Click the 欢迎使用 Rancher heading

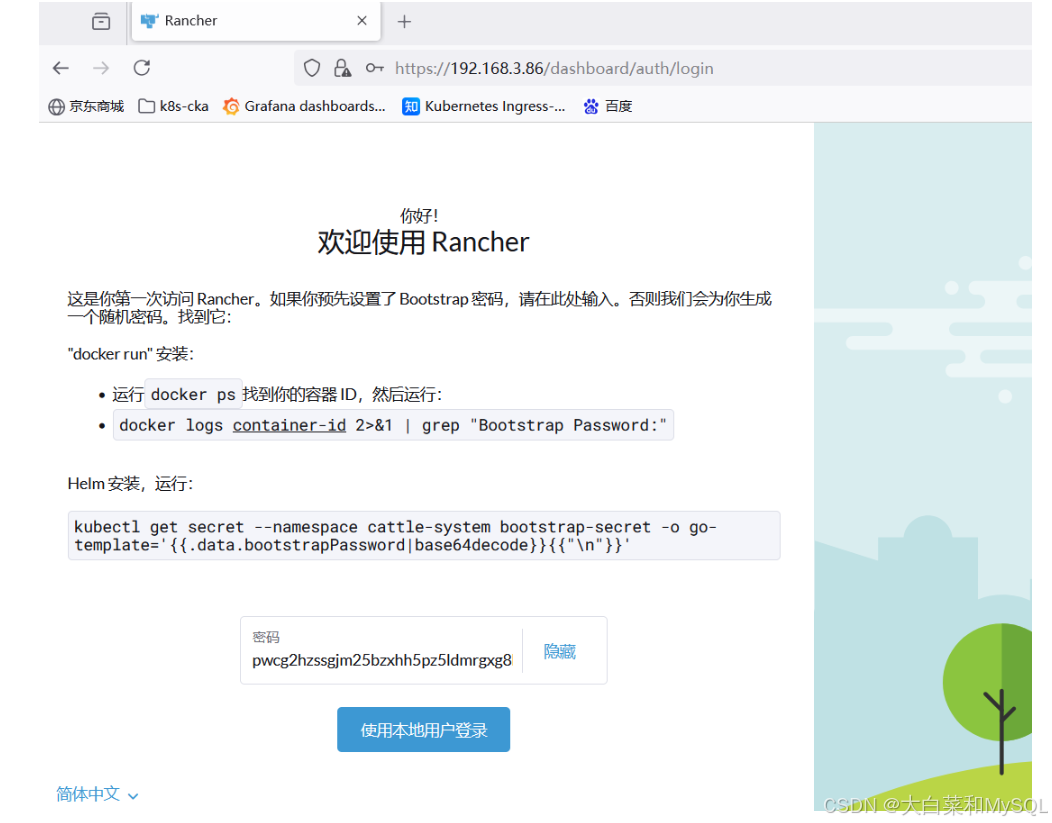click(x=423, y=242)
